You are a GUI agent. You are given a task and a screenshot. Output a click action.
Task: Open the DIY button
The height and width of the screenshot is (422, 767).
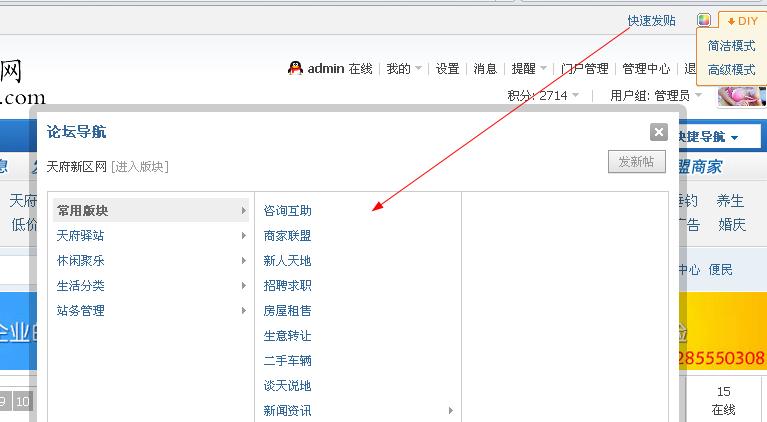(743, 21)
